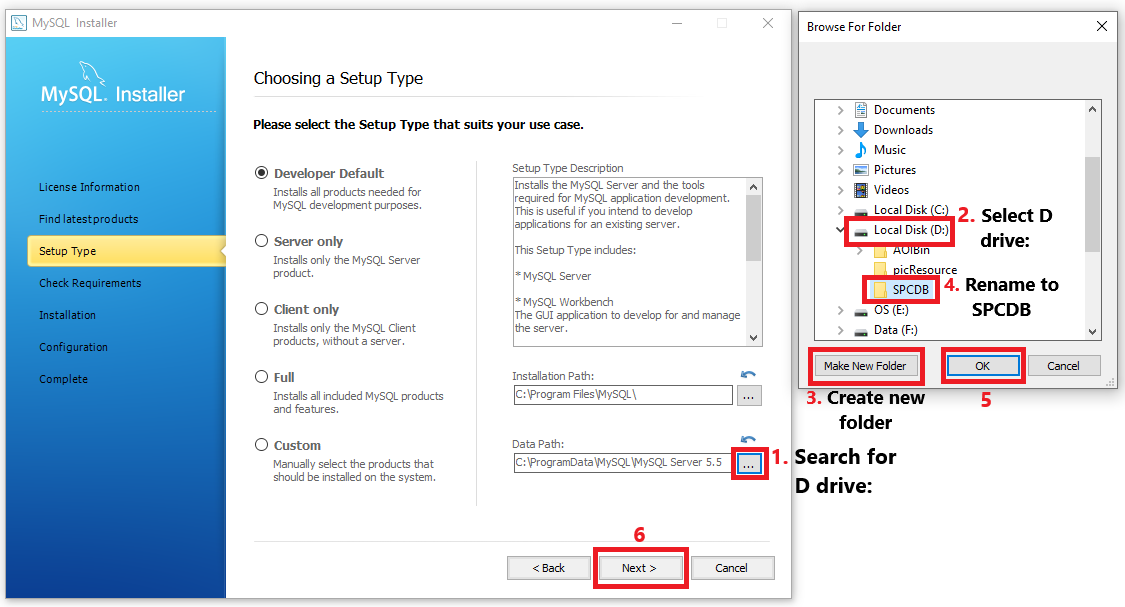Expand the Data (F:) drive node
The height and width of the screenshot is (607, 1125).
(840, 331)
